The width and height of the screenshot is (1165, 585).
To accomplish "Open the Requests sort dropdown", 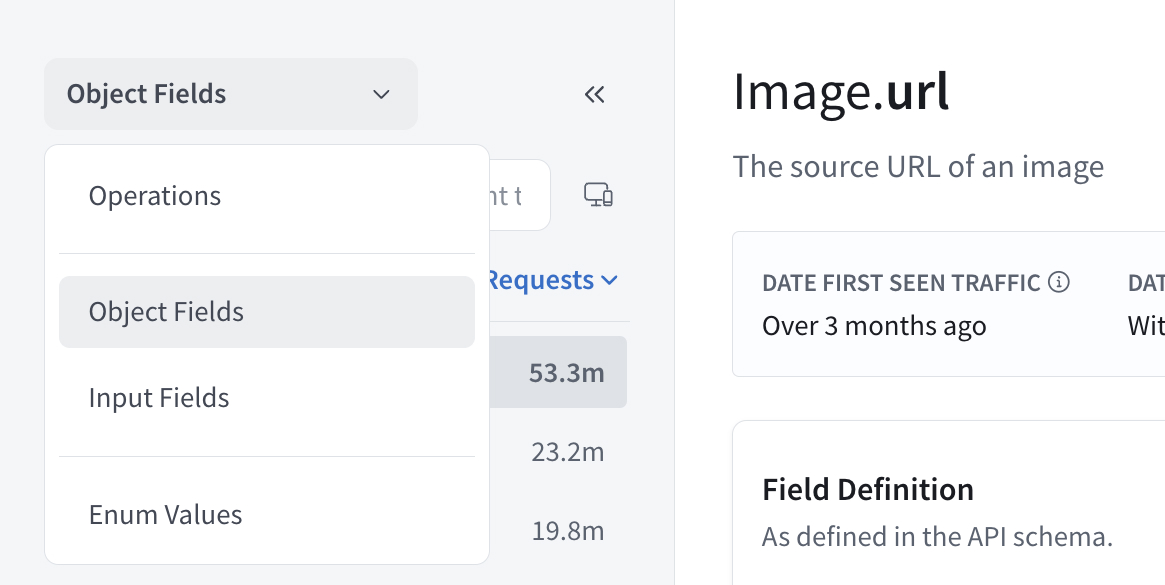I will [552, 281].
